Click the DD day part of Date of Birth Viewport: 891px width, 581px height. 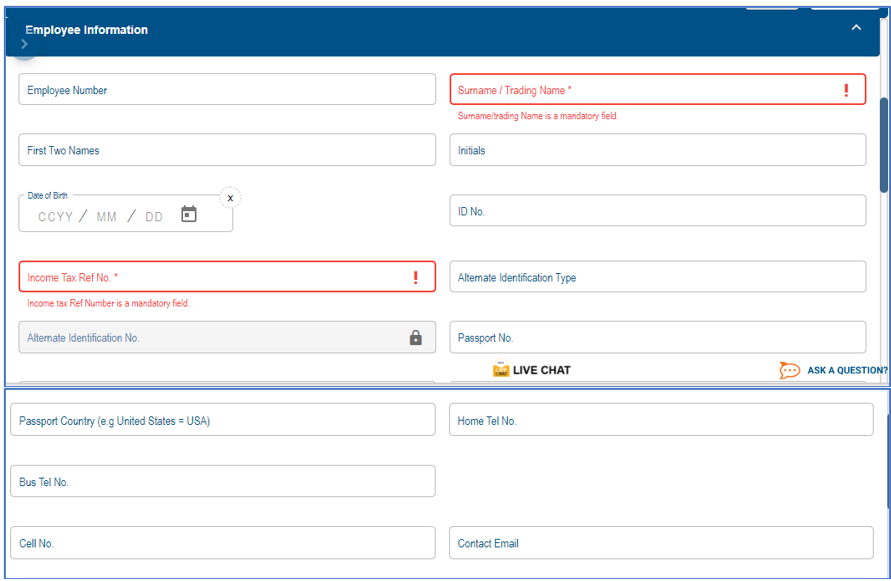coord(154,217)
